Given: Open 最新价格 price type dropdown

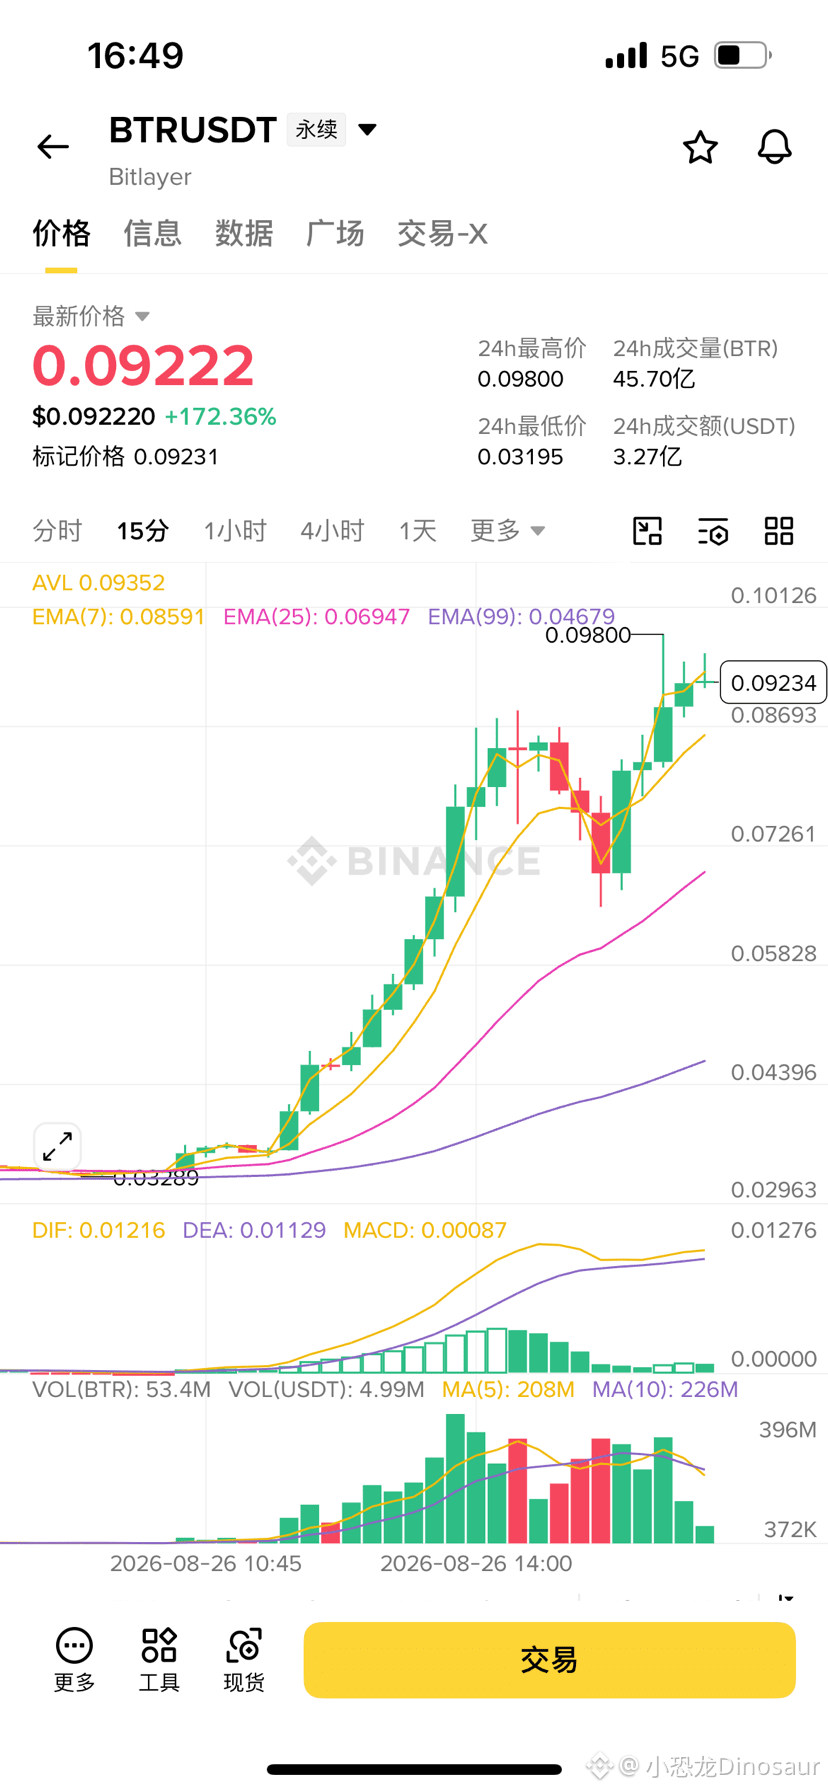Looking at the screenshot, I should pyautogui.click(x=91, y=316).
